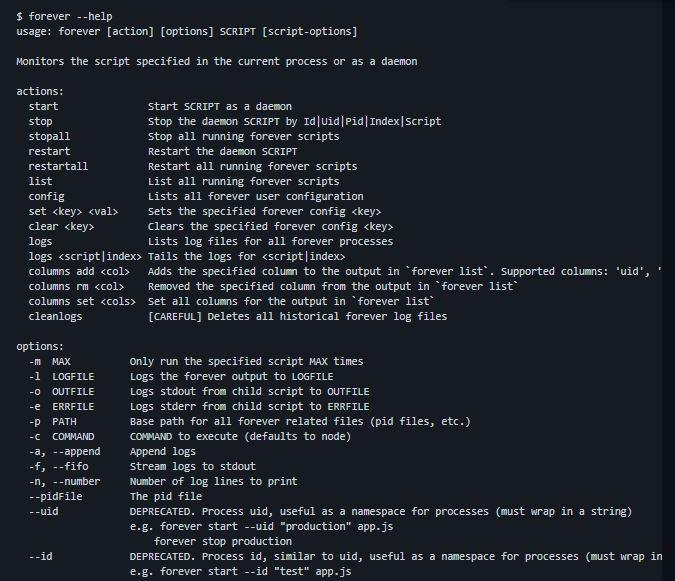Click the "clear <key>" action entry
Viewport: 675px width, 581px height.
click(61, 226)
